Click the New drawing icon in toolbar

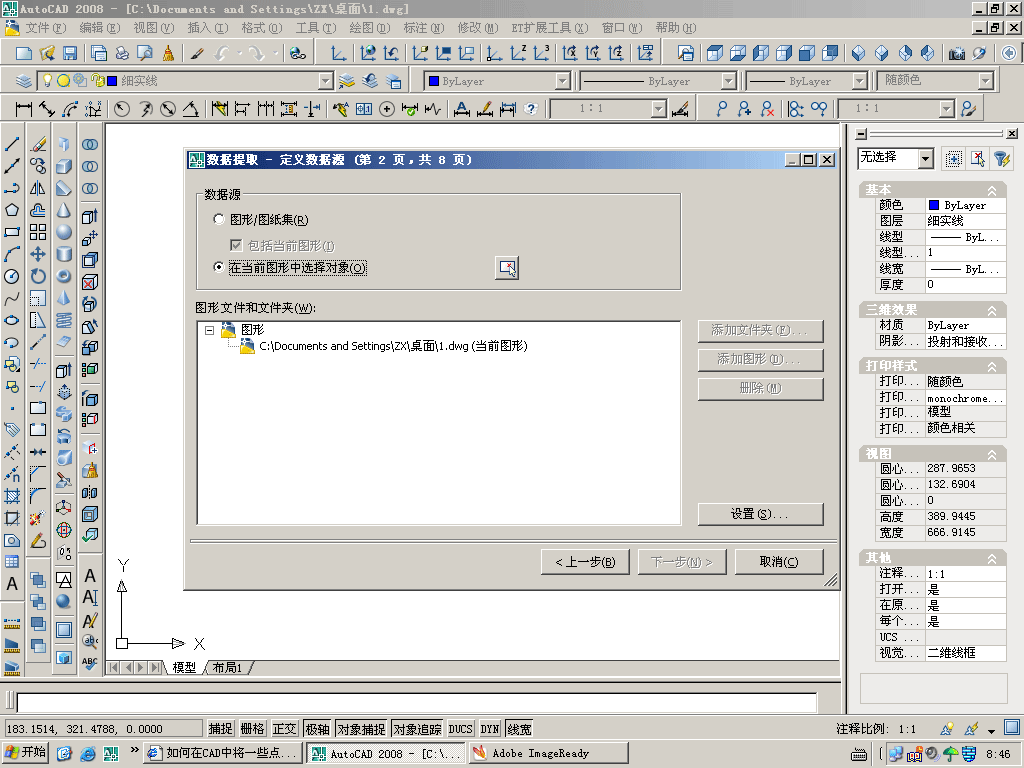(24, 54)
